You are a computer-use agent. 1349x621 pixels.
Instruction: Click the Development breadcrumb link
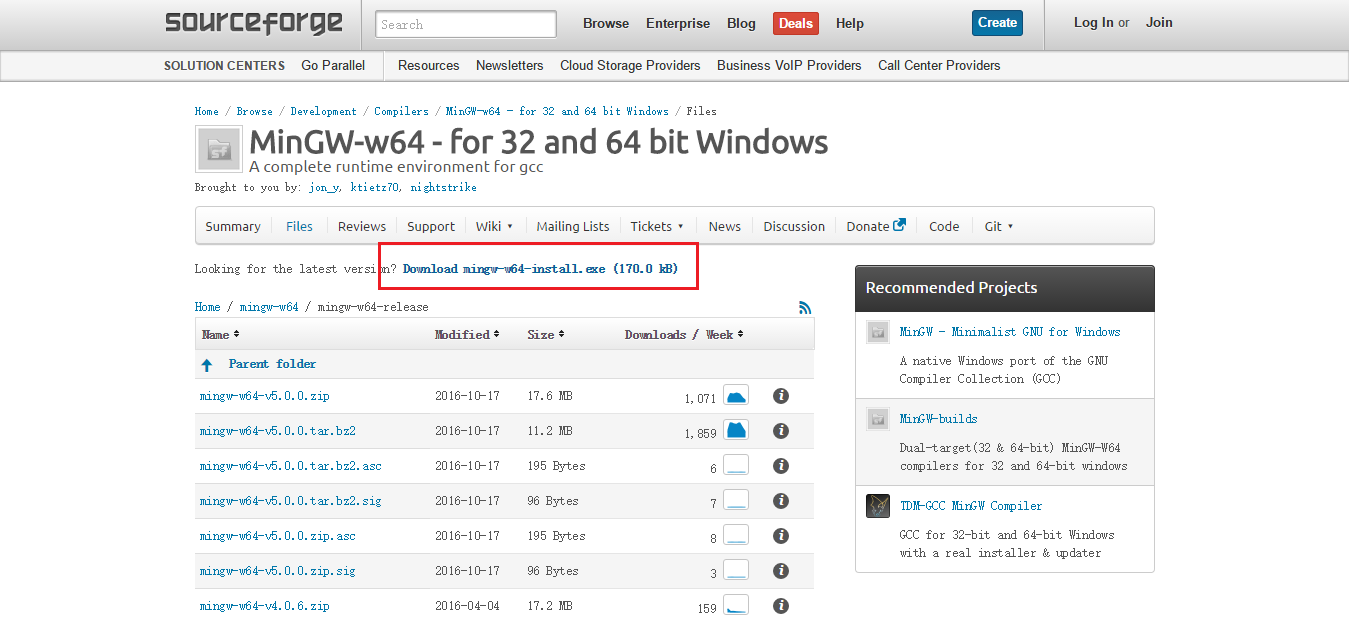tap(323, 111)
